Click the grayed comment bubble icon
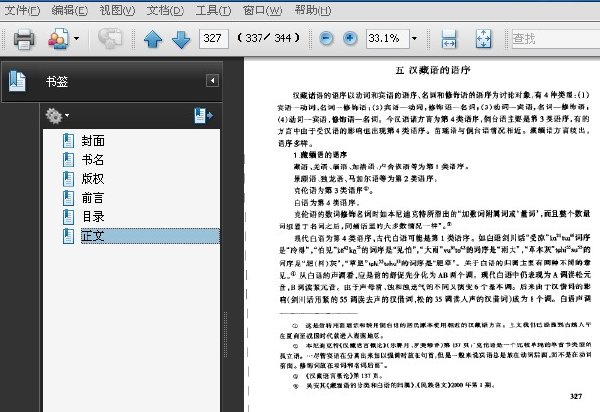 pos(110,38)
